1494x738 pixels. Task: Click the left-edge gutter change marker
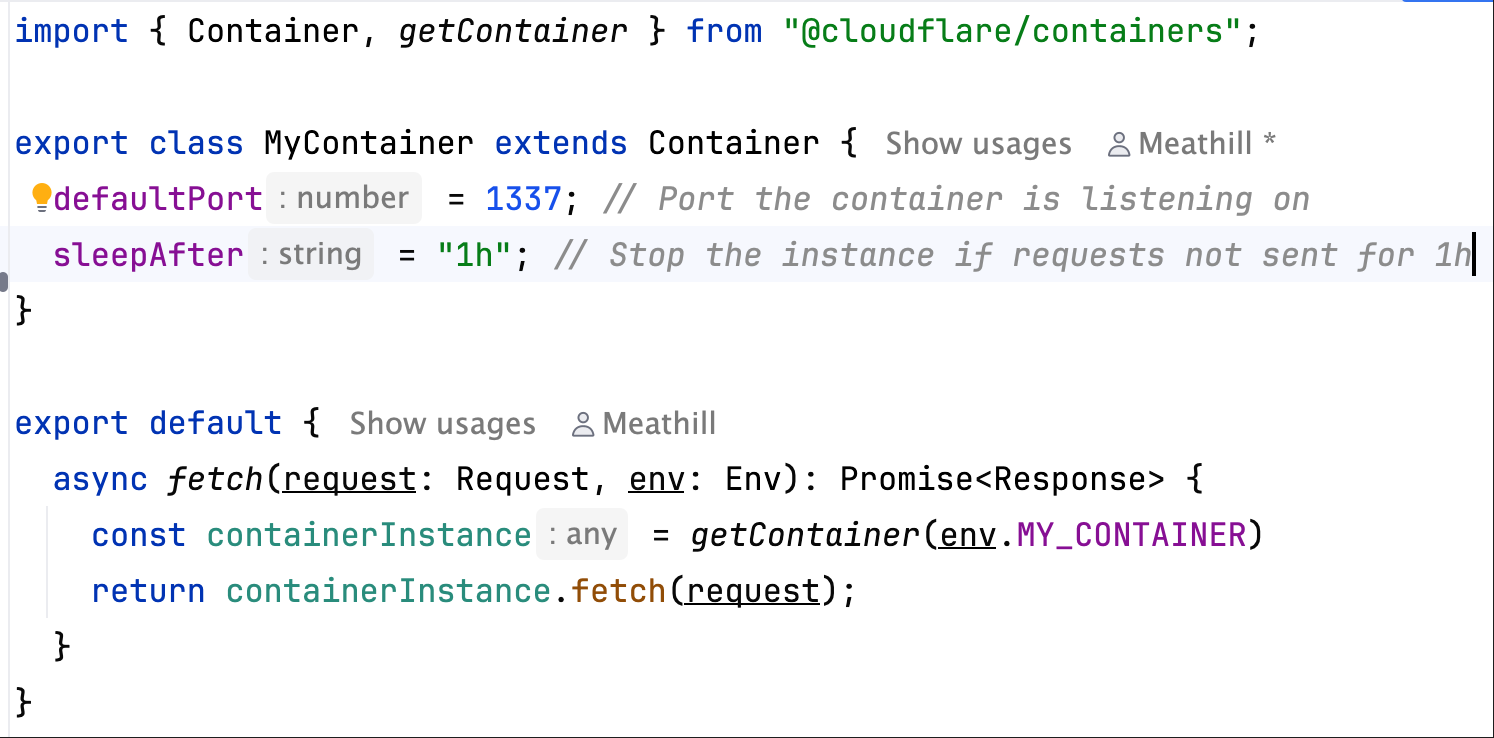pos(5,281)
